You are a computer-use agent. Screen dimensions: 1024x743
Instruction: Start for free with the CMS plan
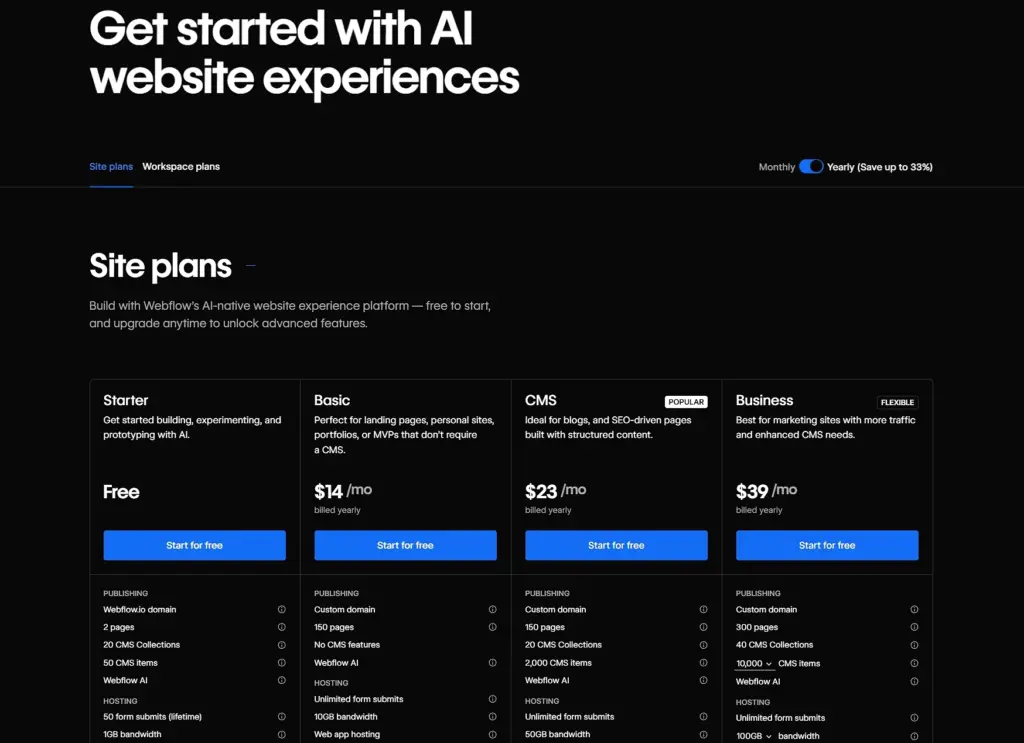616,545
